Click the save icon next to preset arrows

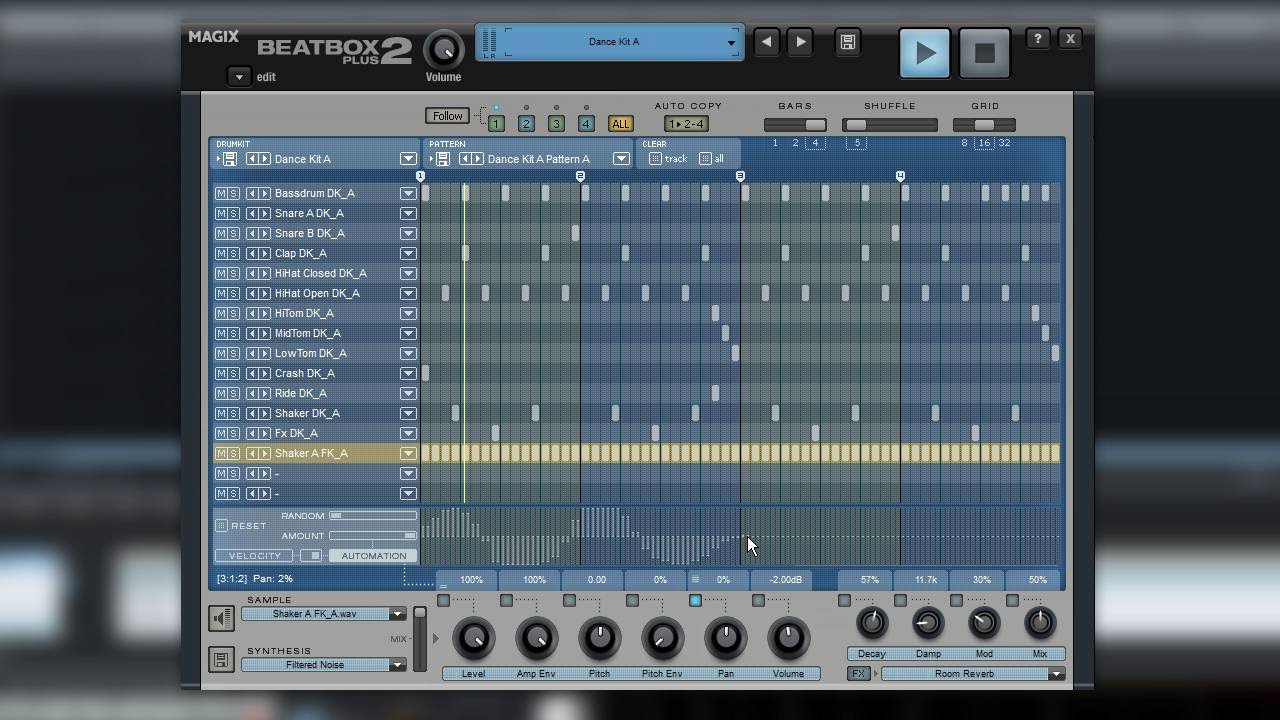[847, 42]
